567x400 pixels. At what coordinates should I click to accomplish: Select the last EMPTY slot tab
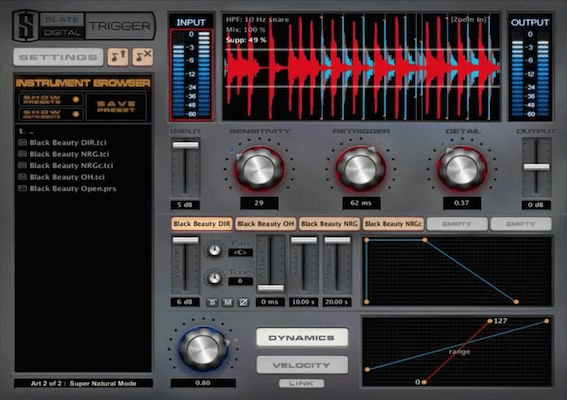point(521,224)
